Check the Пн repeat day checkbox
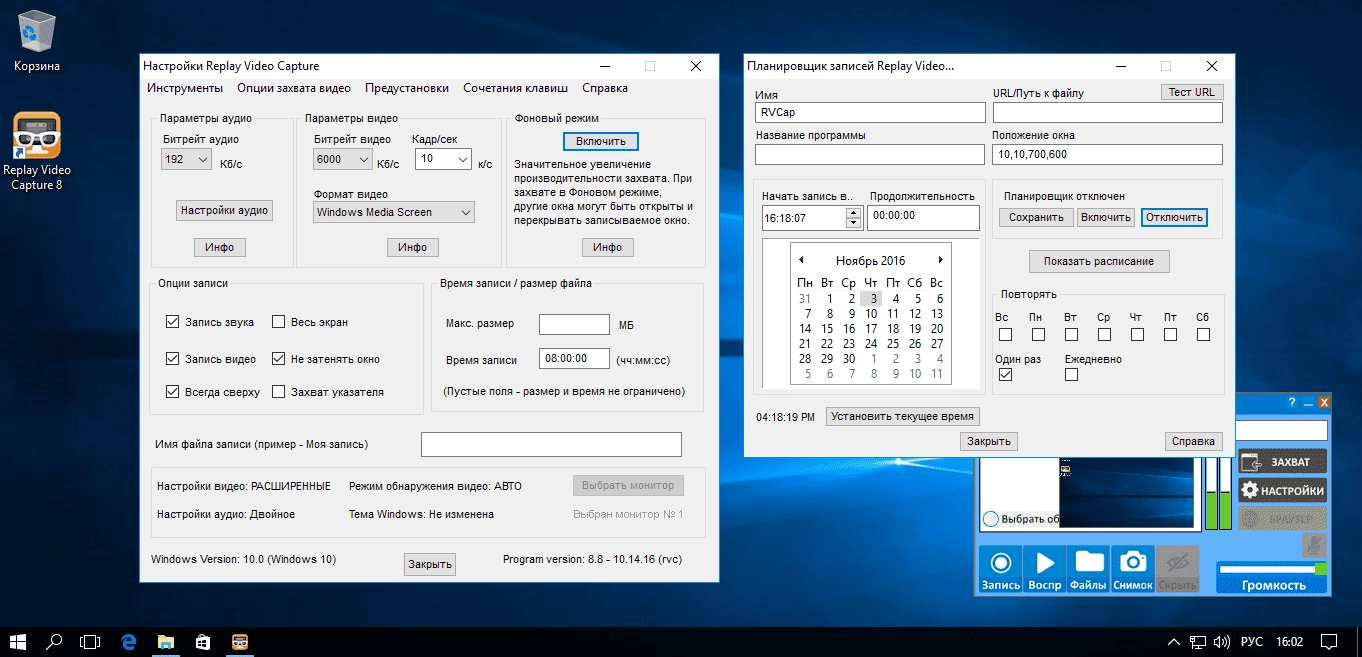1362x657 pixels. tap(1038, 335)
